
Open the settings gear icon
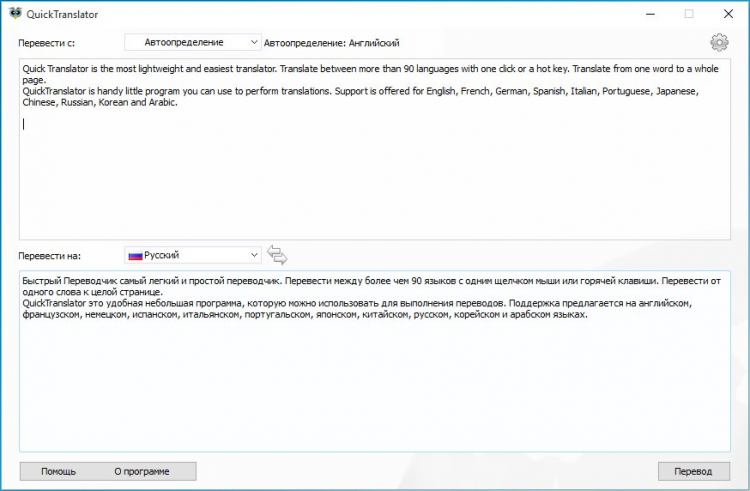click(719, 43)
